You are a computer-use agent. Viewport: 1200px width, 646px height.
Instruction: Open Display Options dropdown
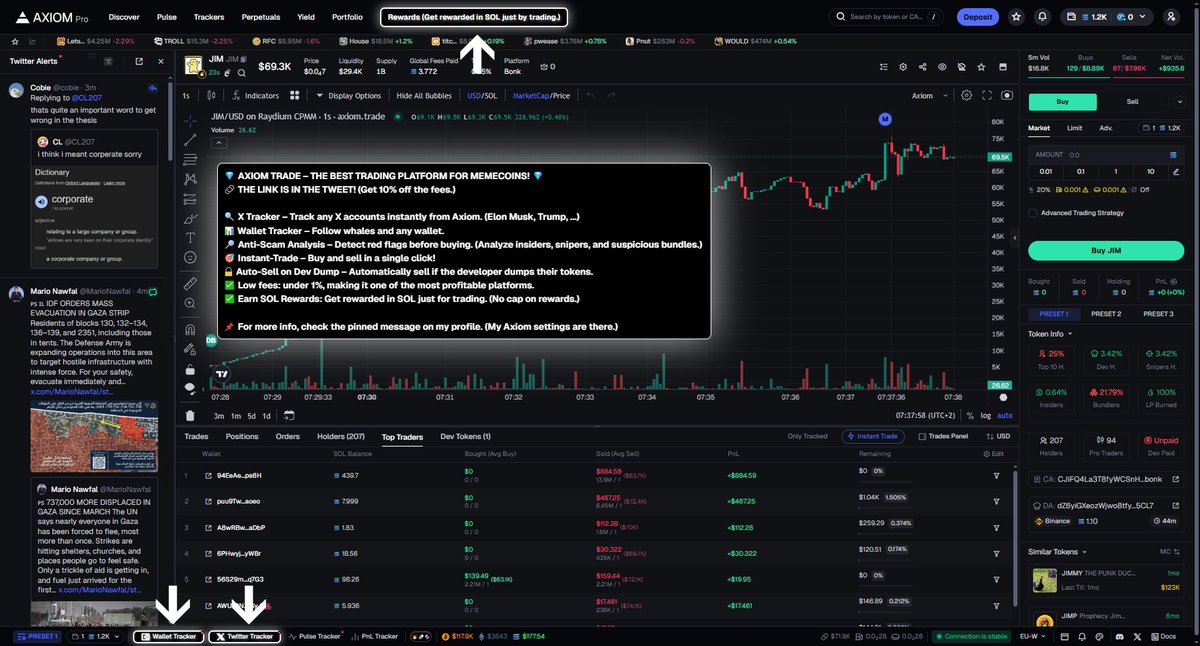349,96
